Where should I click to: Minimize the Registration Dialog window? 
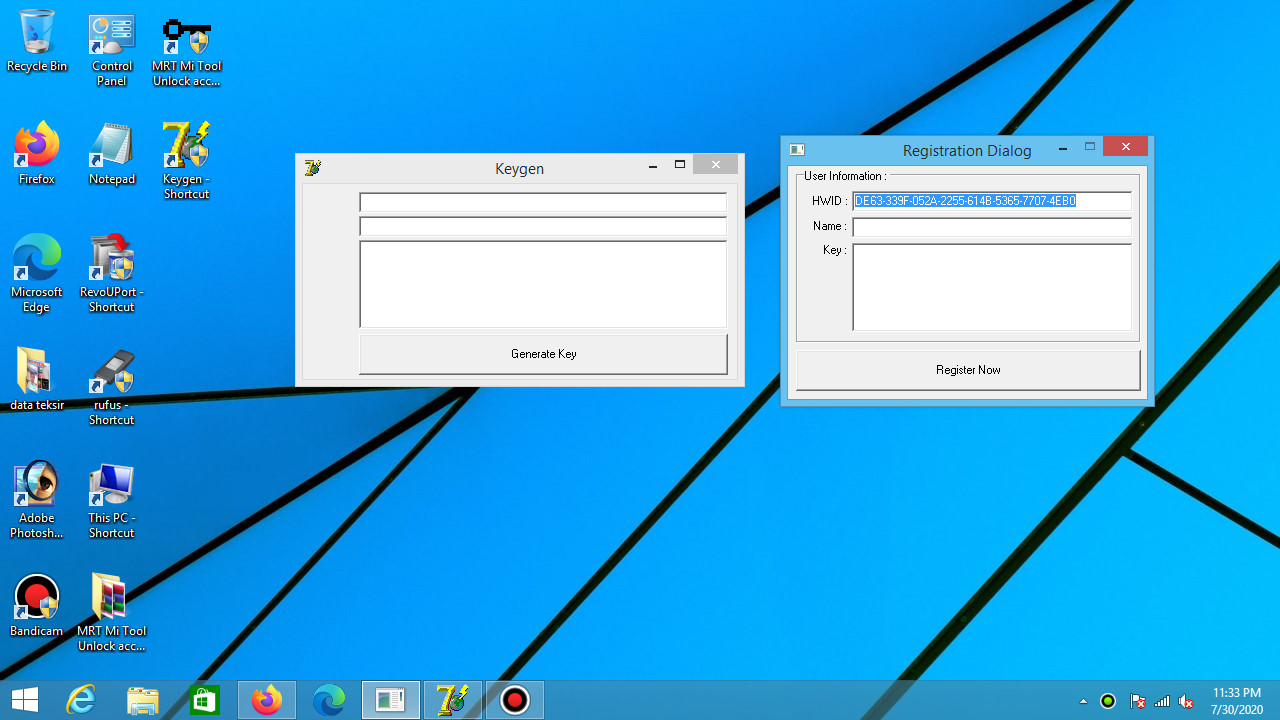[1063, 148]
